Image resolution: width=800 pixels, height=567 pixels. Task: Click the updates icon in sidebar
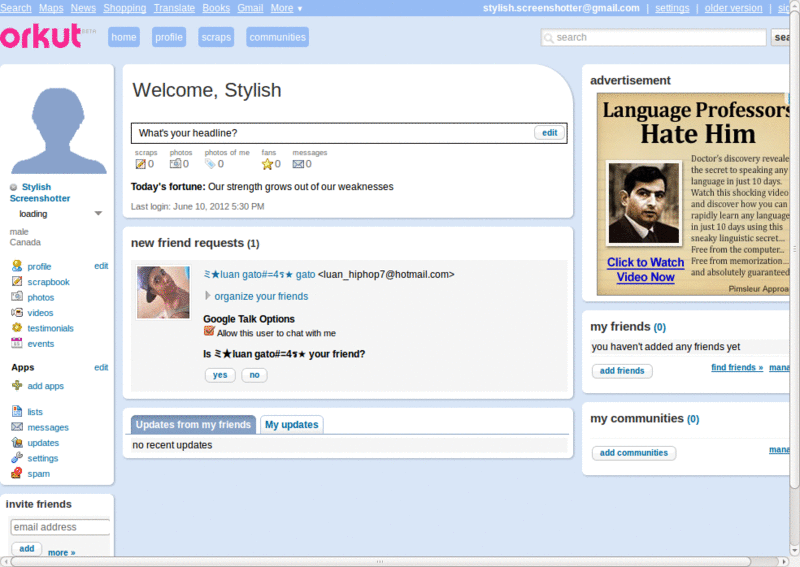click(x=17, y=442)
